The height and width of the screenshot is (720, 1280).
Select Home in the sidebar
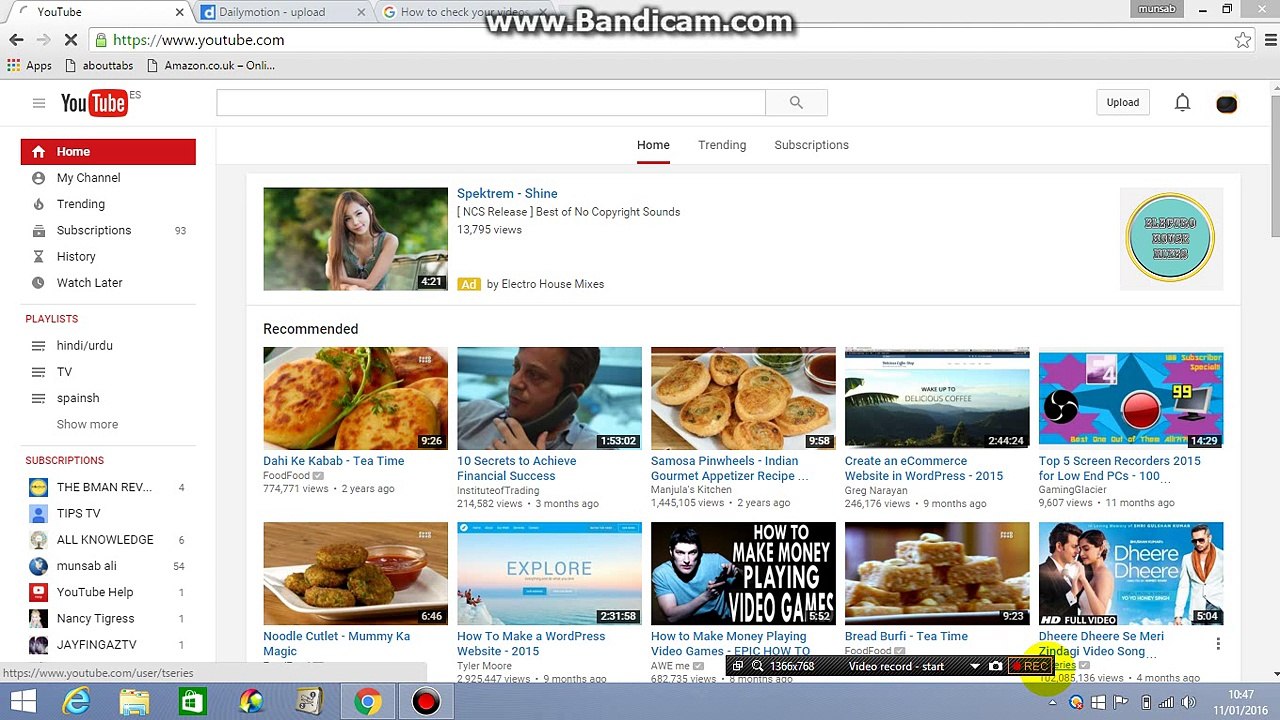tap(108, 152)
